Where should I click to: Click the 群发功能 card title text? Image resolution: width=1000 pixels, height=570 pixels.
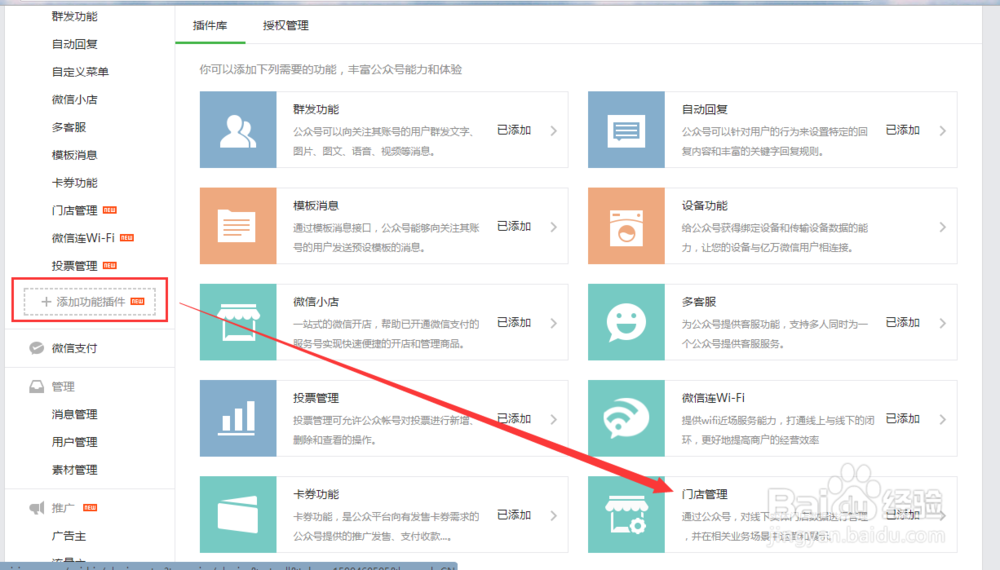tap(316, 110)
